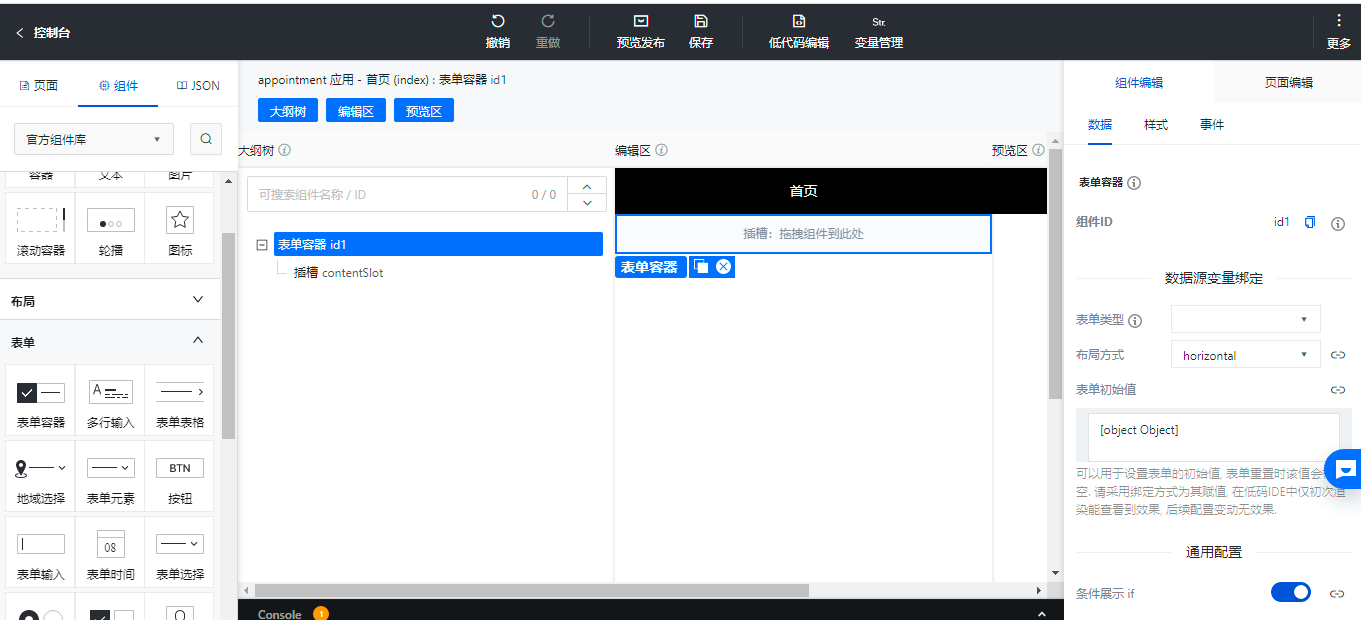Open the 样式 sub-tab
The width and height of the screenshot is (1361, 620).
pos(1156,125)
